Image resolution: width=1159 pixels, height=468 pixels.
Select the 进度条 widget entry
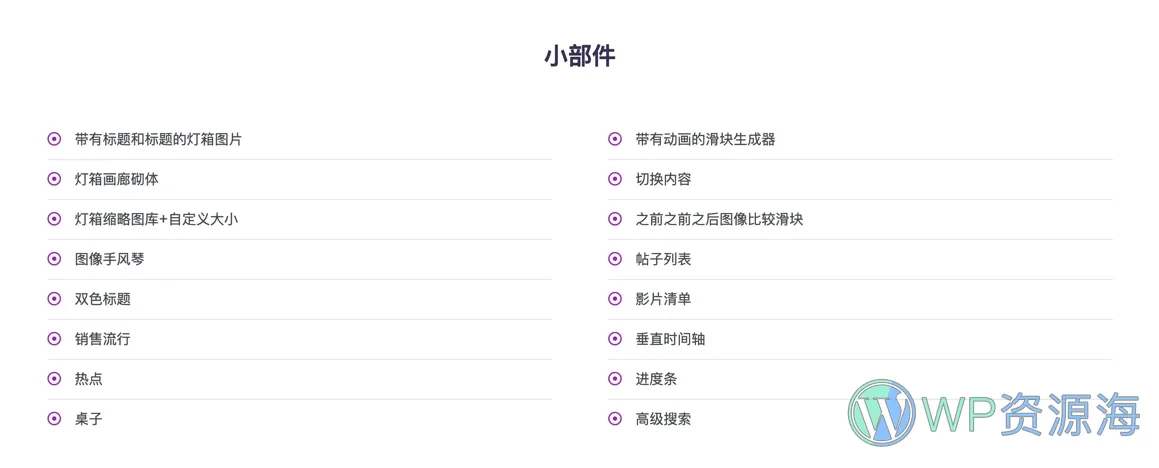click(656, 379)
